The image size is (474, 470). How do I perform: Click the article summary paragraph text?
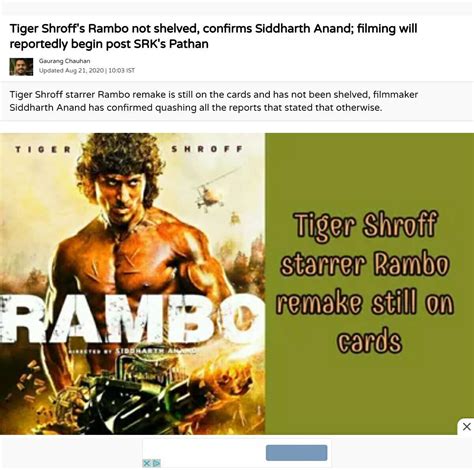click(x=213, y=101)
